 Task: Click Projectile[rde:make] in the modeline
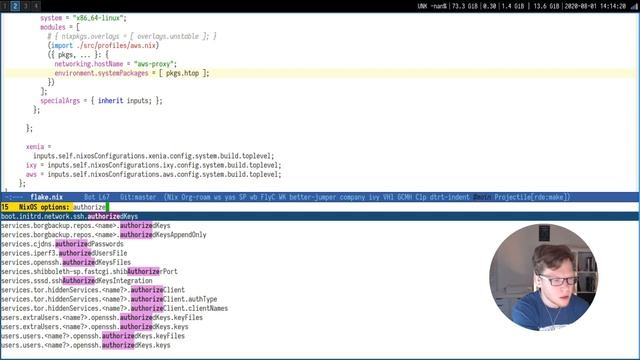coord(532,197)
